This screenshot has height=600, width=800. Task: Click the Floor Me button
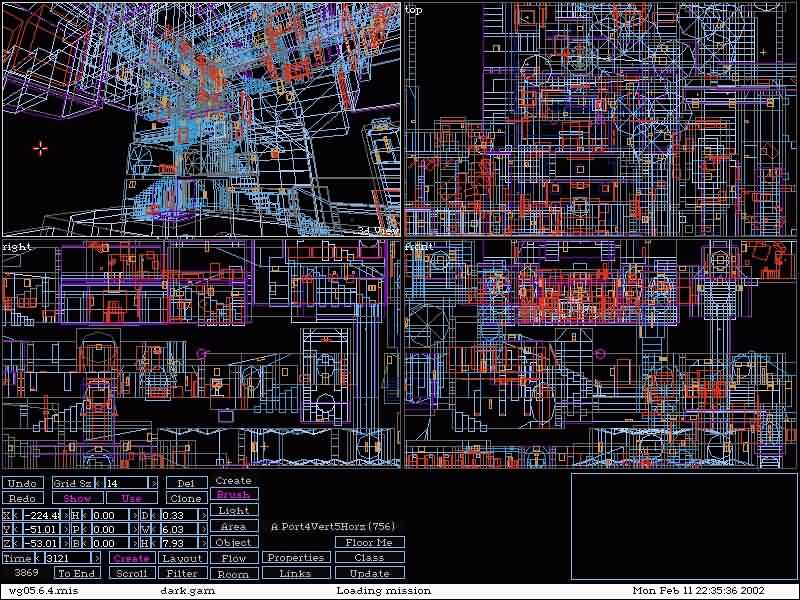click(369, 542)
